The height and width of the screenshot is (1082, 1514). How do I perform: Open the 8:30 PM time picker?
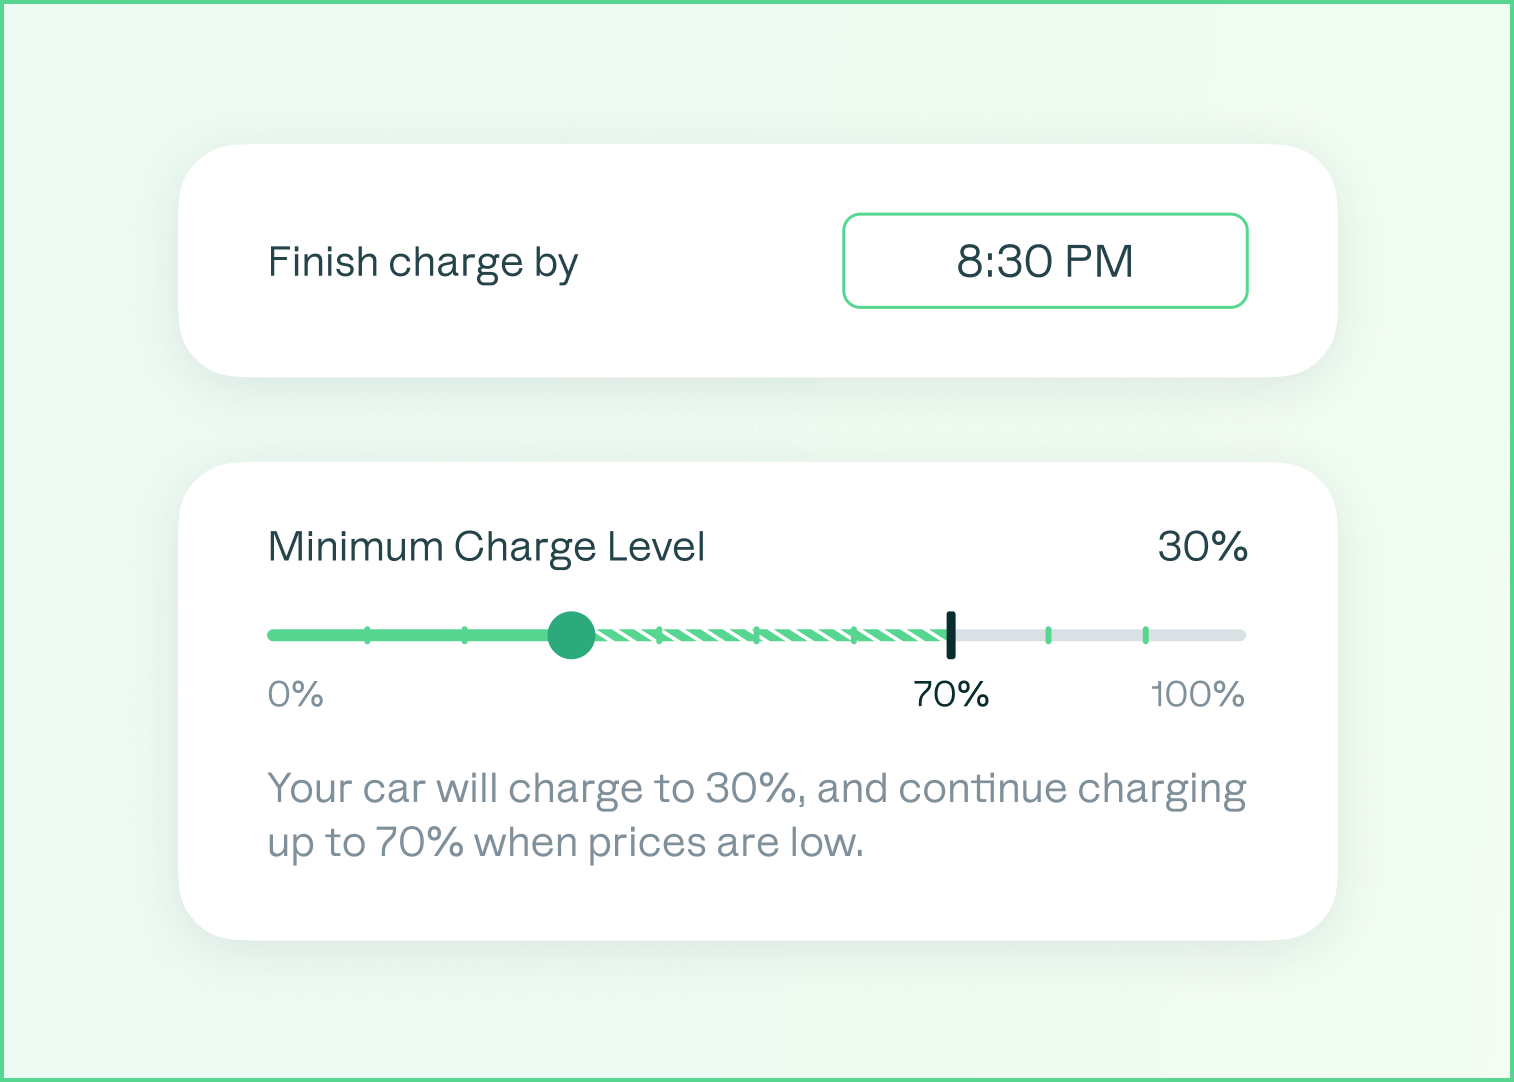pyautogui.click(x=1044, y=260)
